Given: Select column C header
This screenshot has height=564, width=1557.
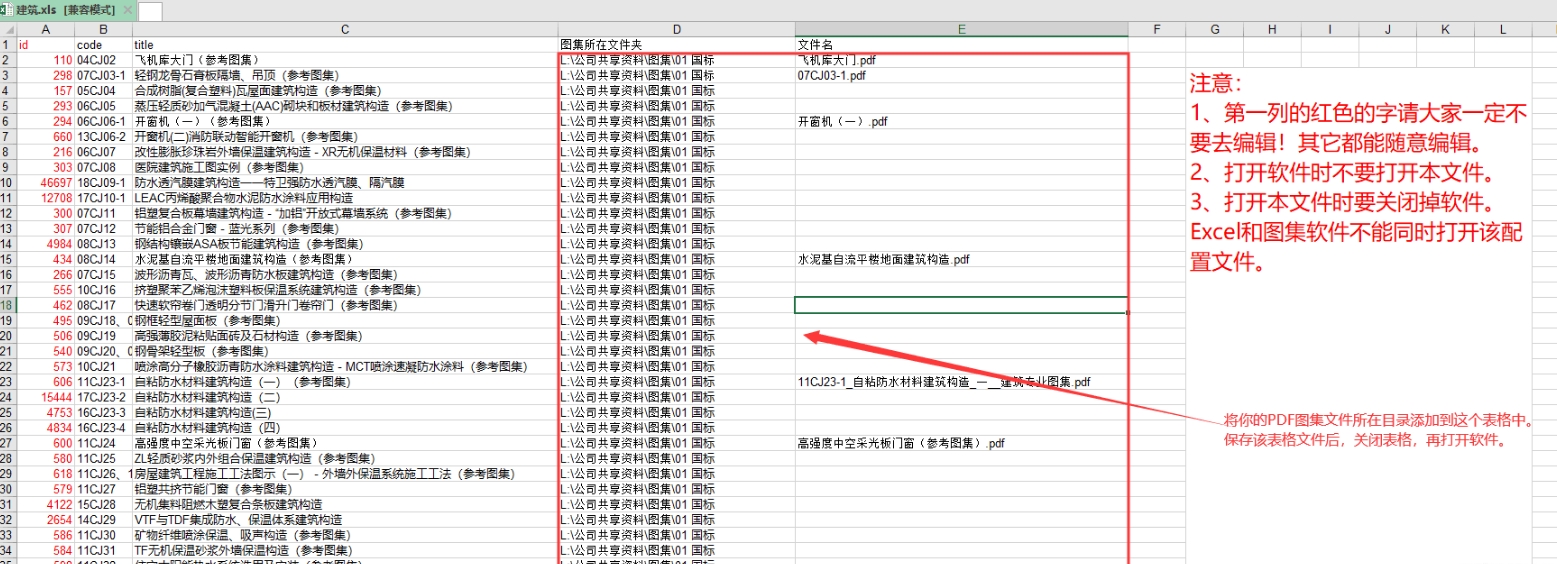Looking at the screenshot, I should click(x=345, y=30).
